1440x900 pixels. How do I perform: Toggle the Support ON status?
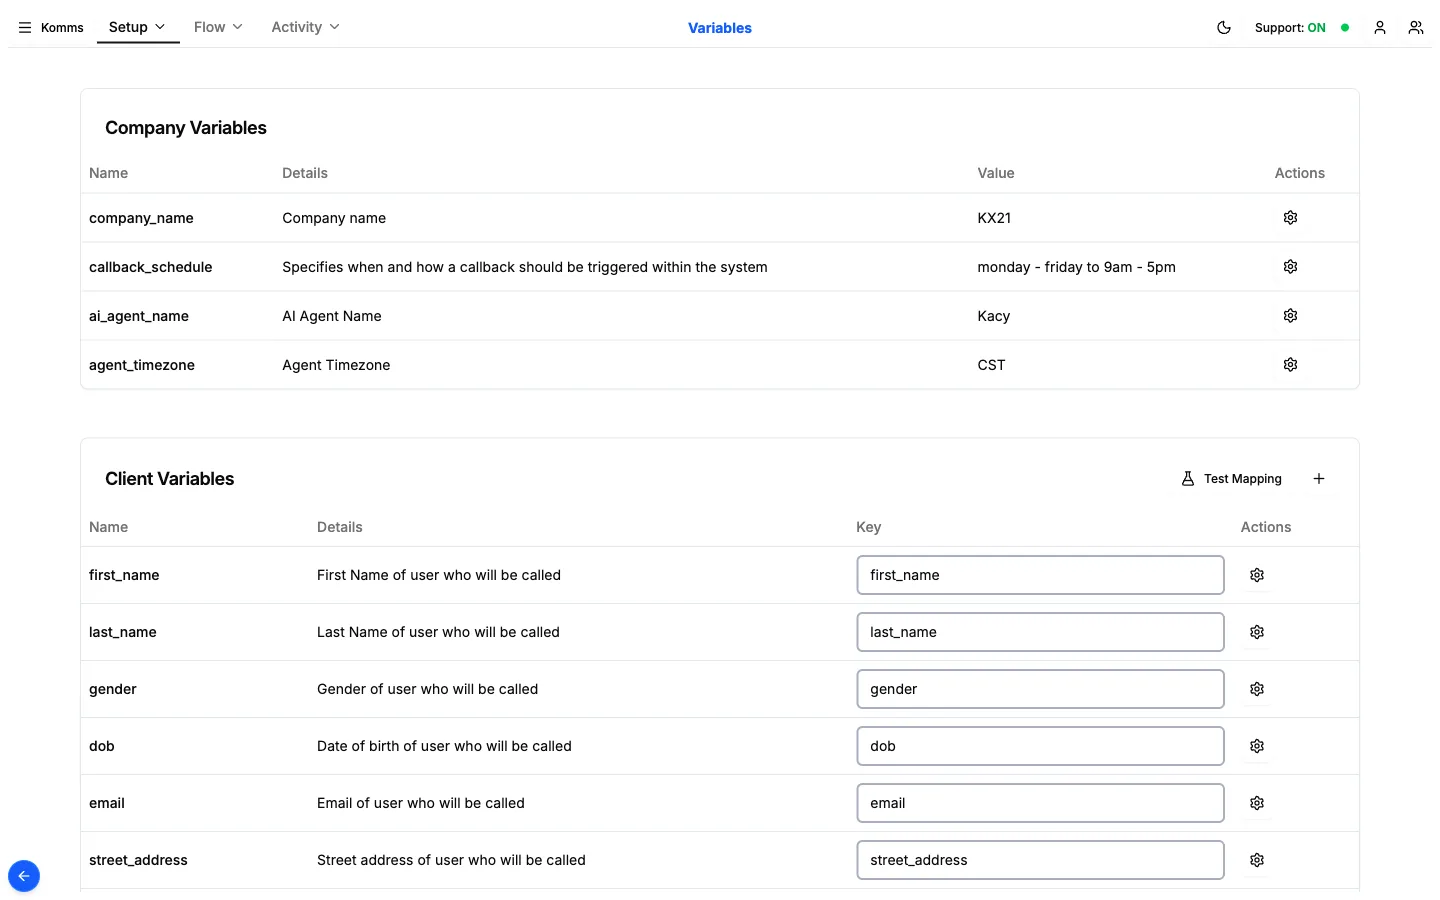point(1302,28)
